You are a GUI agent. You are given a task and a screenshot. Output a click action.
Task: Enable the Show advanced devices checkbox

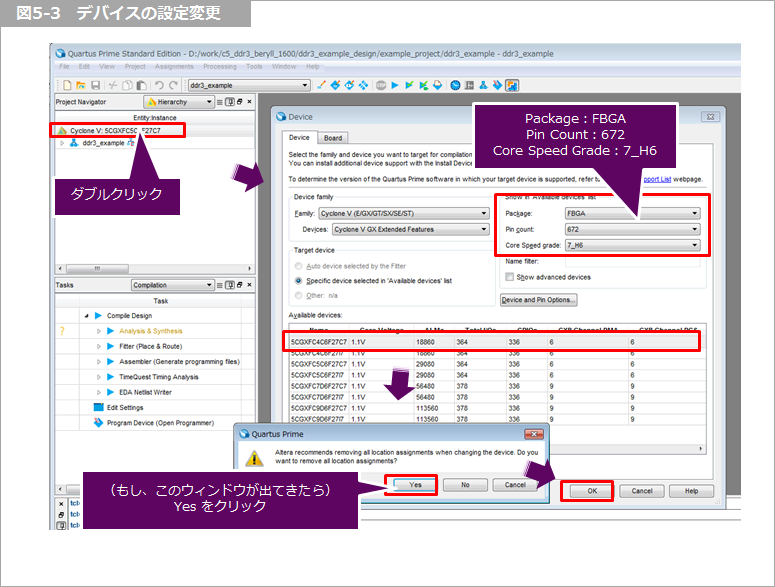click(509, 277)
